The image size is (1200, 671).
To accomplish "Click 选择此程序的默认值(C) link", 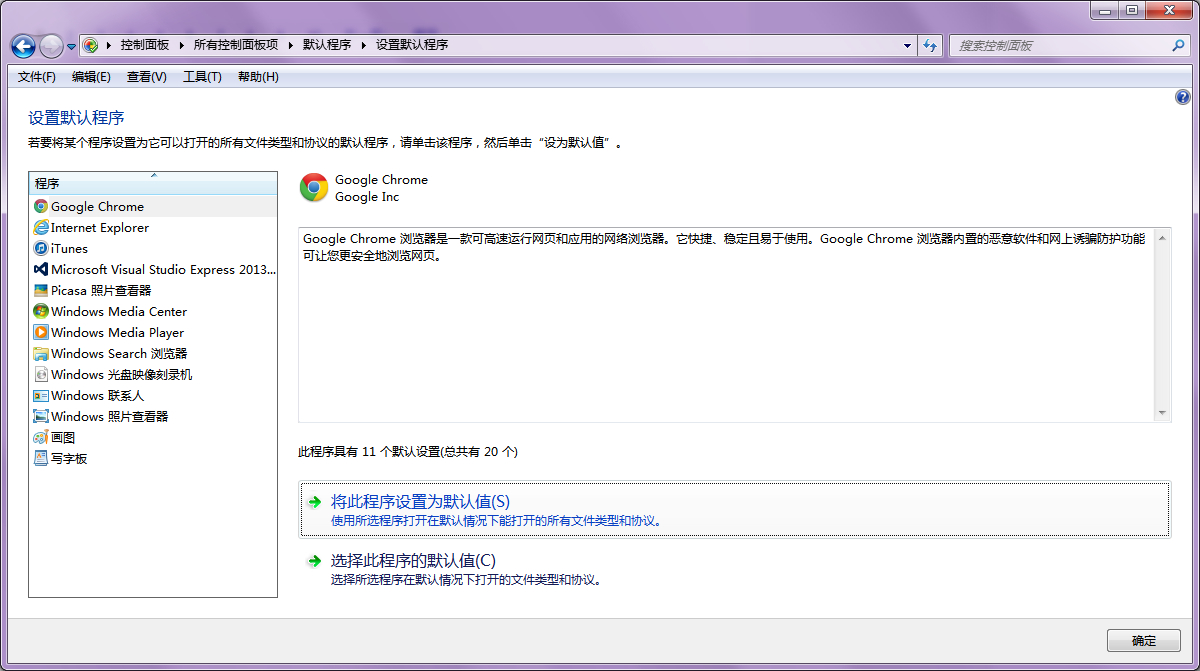I will click(x=413, y=561).
